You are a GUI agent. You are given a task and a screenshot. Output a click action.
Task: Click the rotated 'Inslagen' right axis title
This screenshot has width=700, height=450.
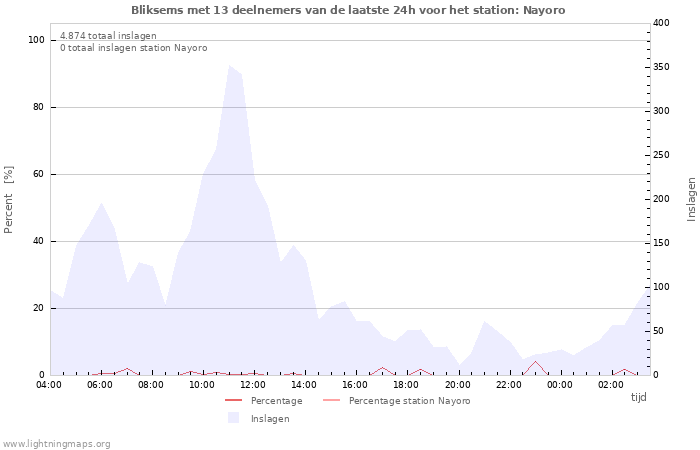click(690, 199)
